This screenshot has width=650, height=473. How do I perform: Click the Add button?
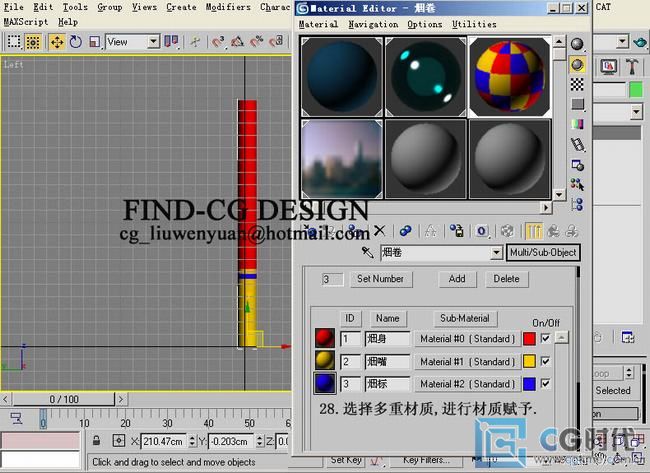click(x=457, y=279)
